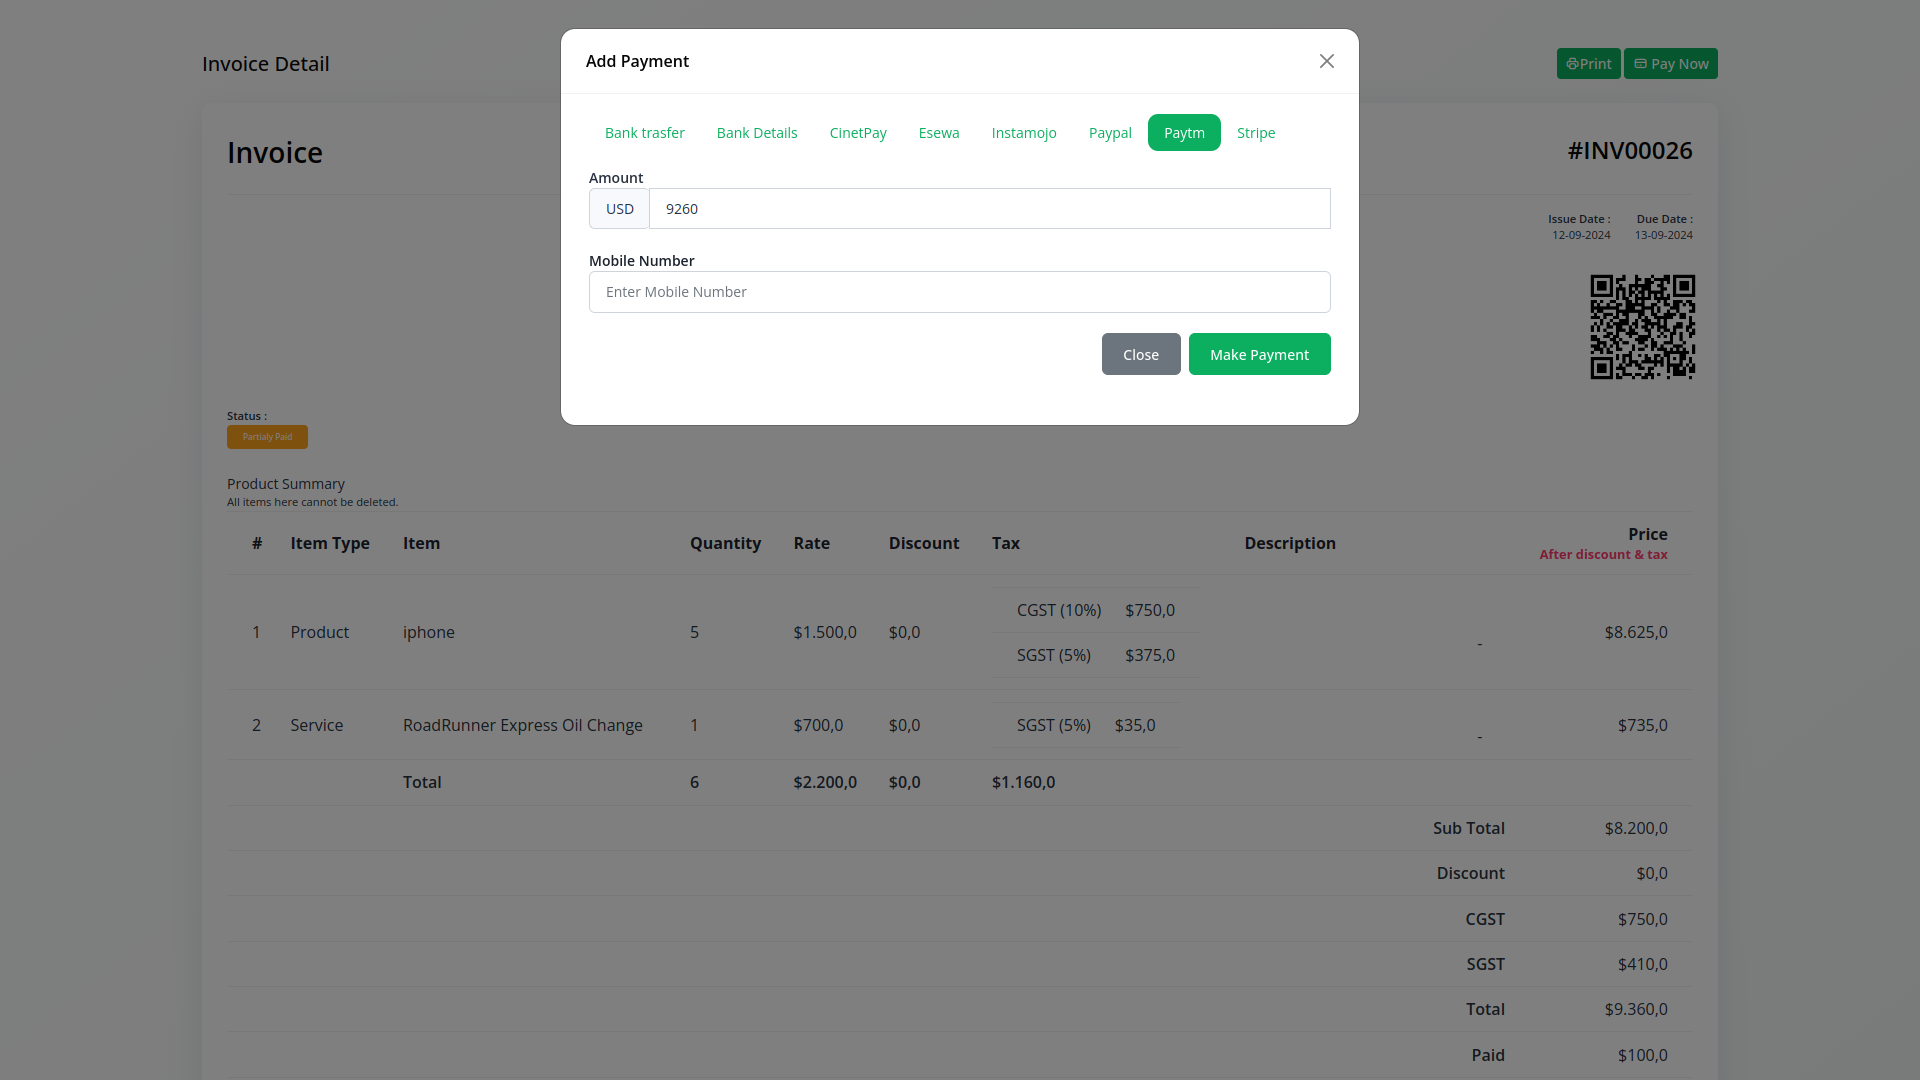Image resolution: width=1920 pixels, height=1080 pixels.
Task: Select the CinetPay payment tab
Action: click(857, 133)
